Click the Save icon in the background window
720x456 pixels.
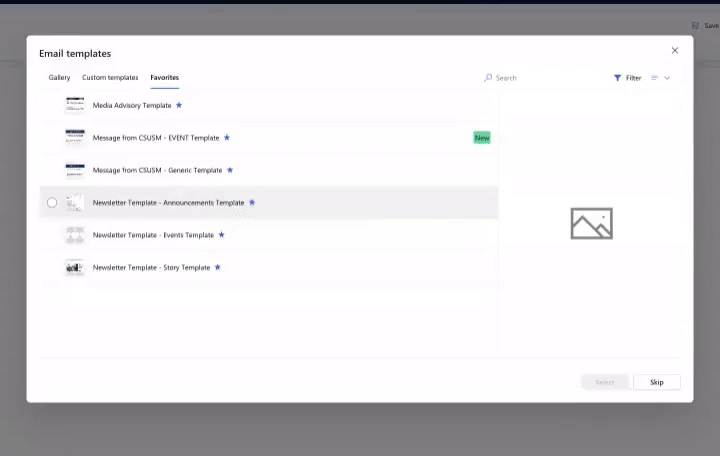click(x=695, y=26)
